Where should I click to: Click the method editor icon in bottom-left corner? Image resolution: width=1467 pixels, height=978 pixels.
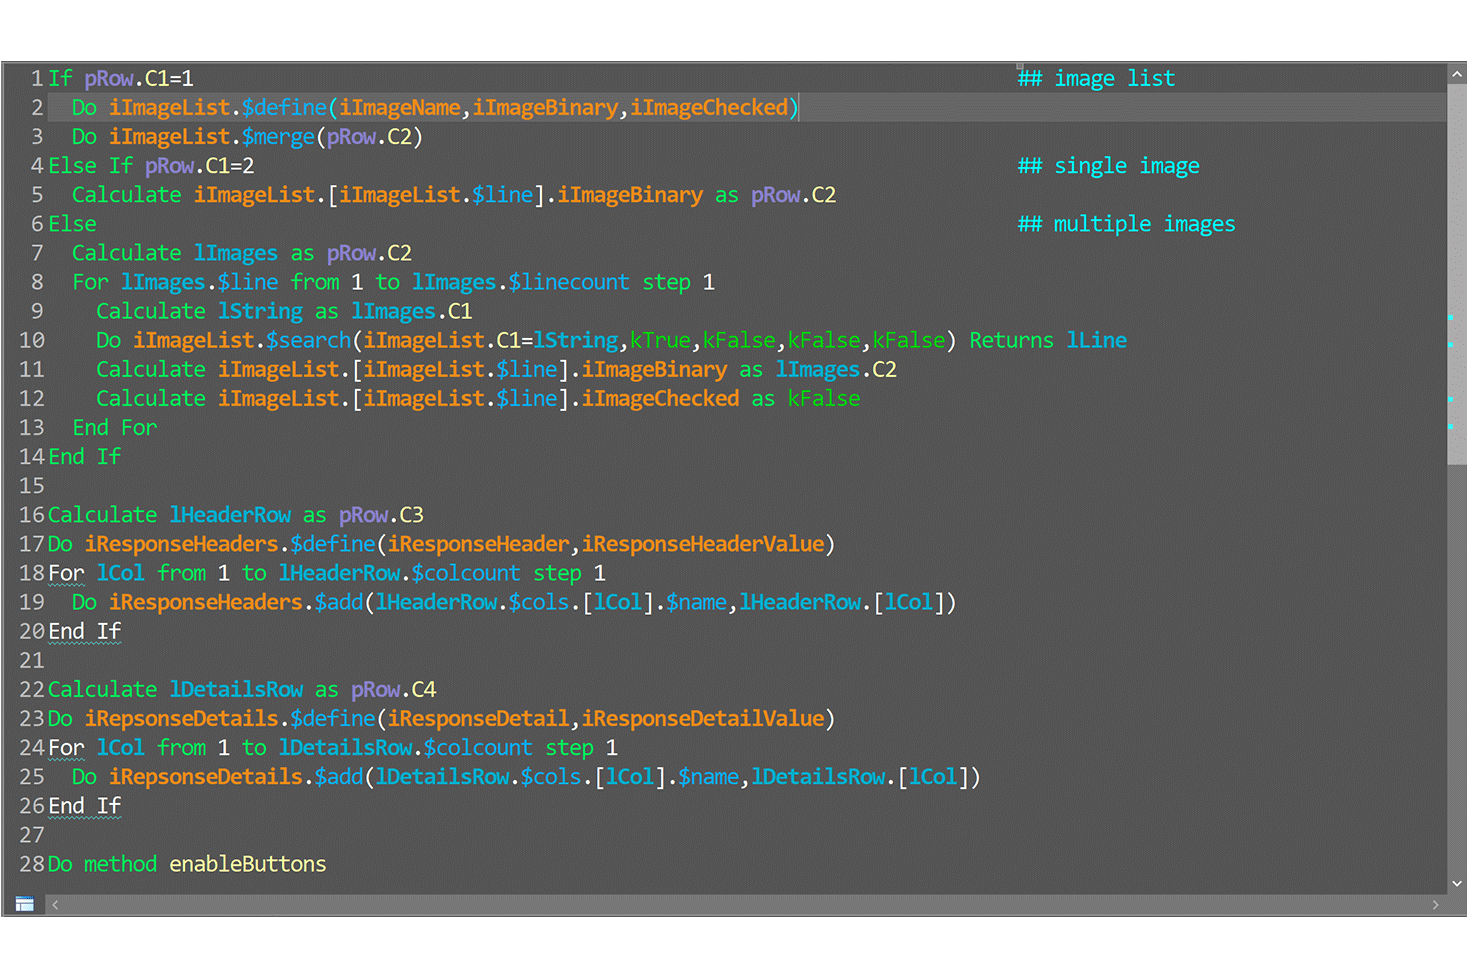(24, 903)
